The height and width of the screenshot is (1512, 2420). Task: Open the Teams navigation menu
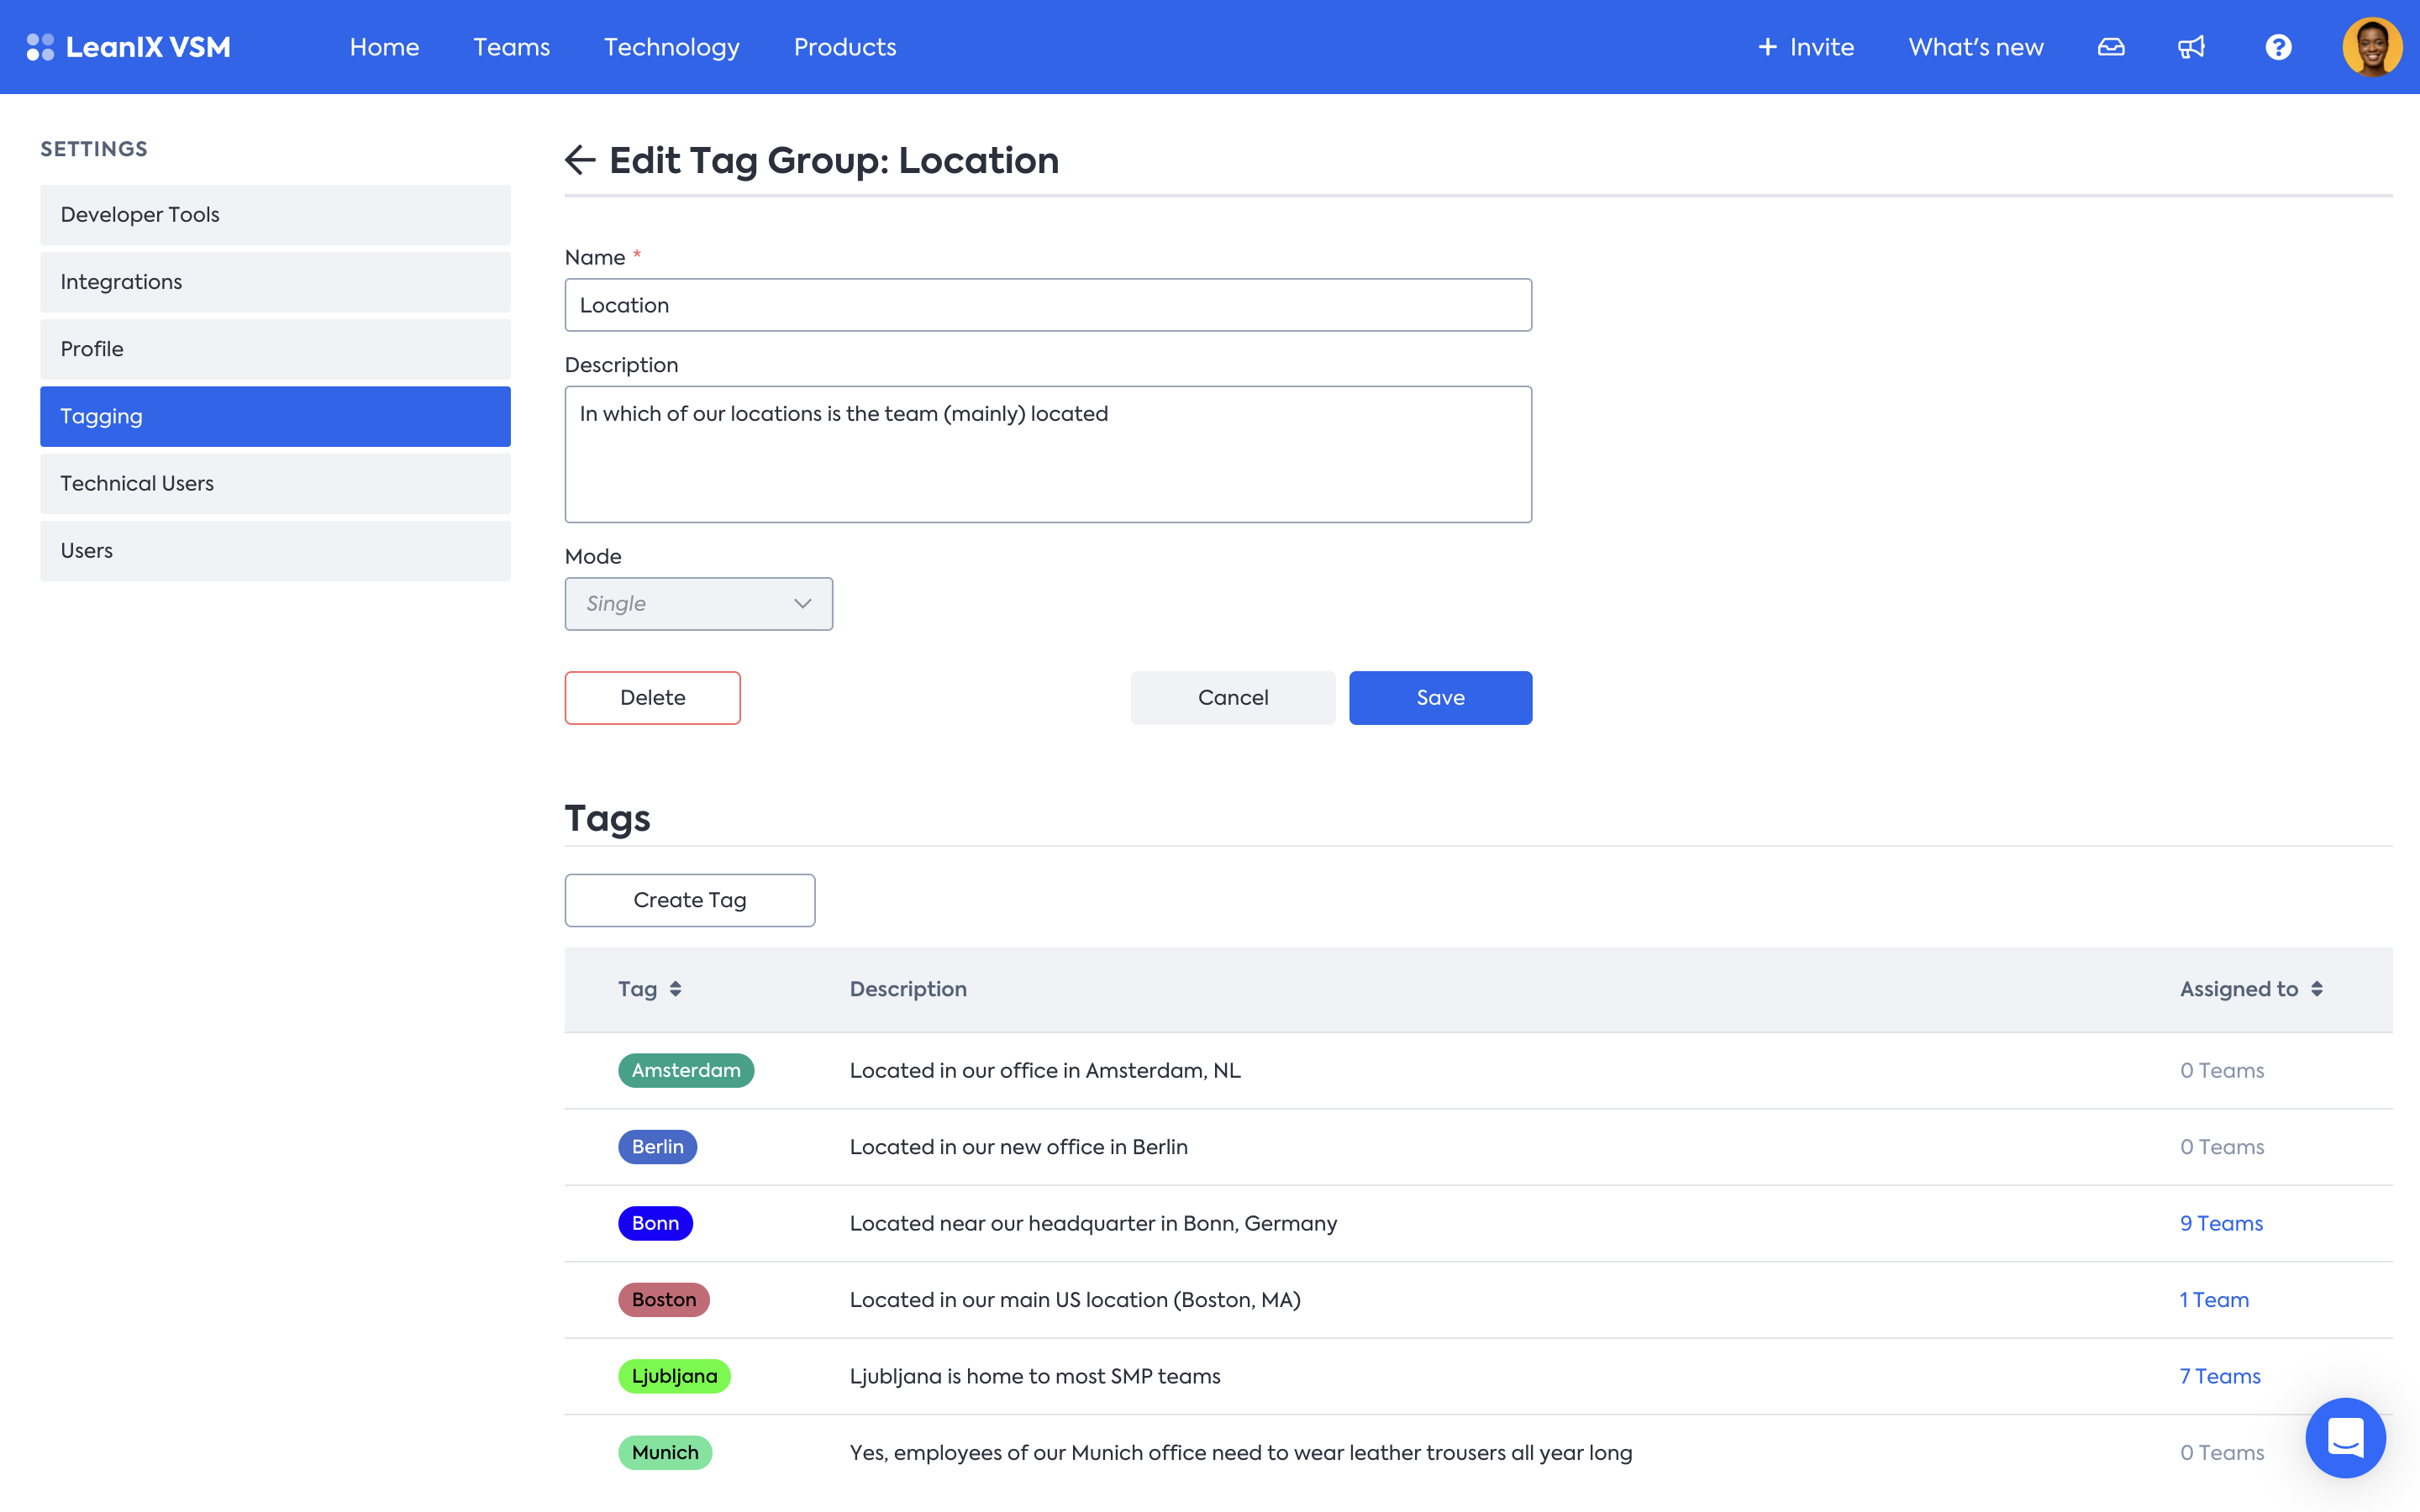(511, 47)
